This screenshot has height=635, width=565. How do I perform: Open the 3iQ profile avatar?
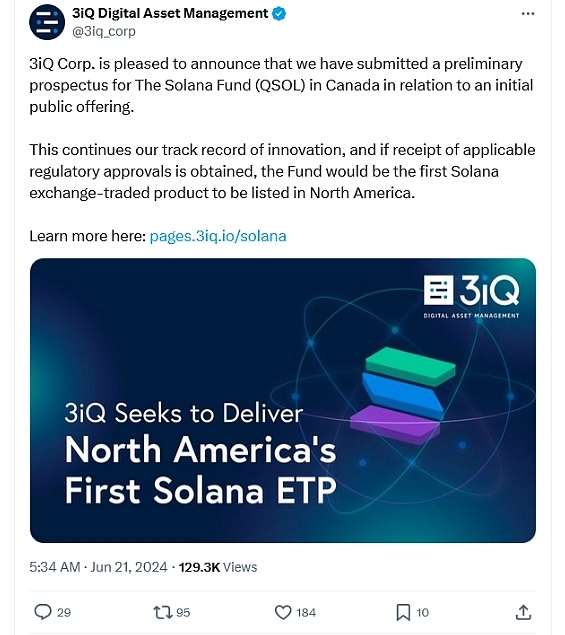[x=47, y=22]
